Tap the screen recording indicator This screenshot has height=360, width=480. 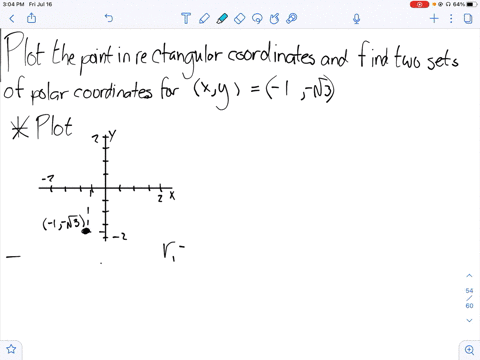click(419, 4)
